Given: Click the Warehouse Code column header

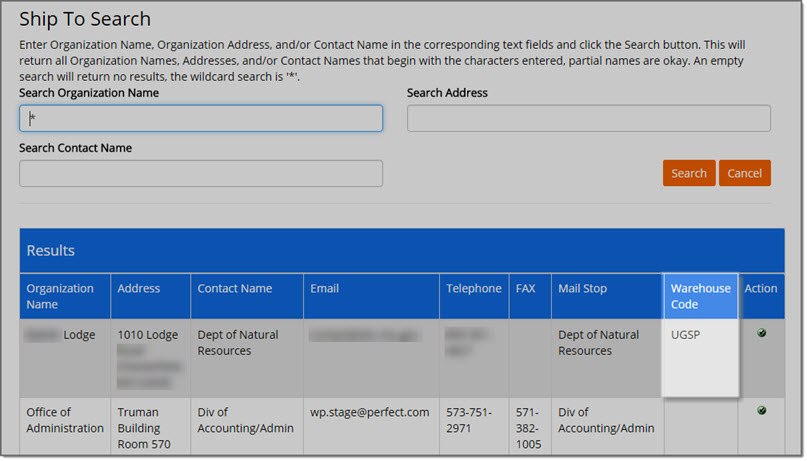Looking at the screenshot, I should point(700,296).
